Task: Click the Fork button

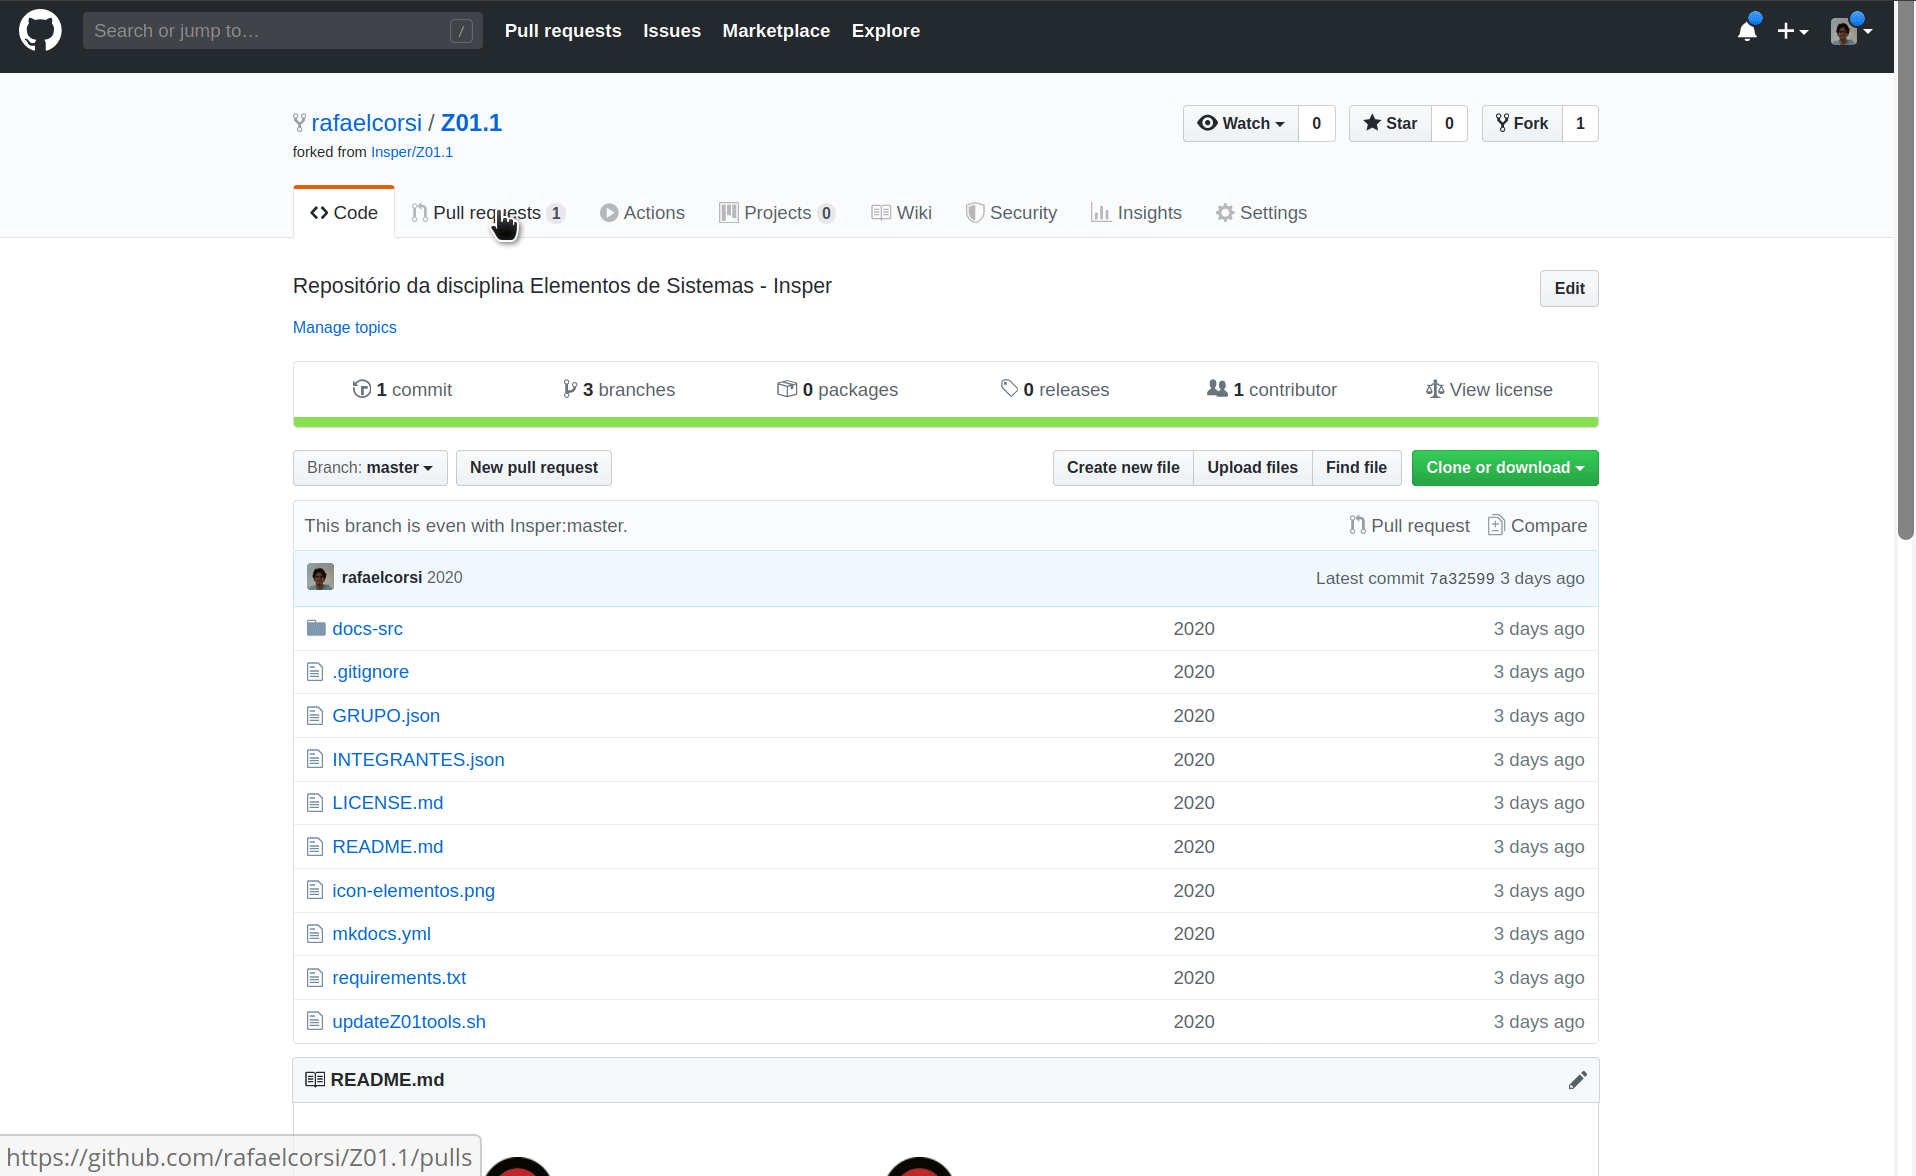Action: coord(1522,123)
